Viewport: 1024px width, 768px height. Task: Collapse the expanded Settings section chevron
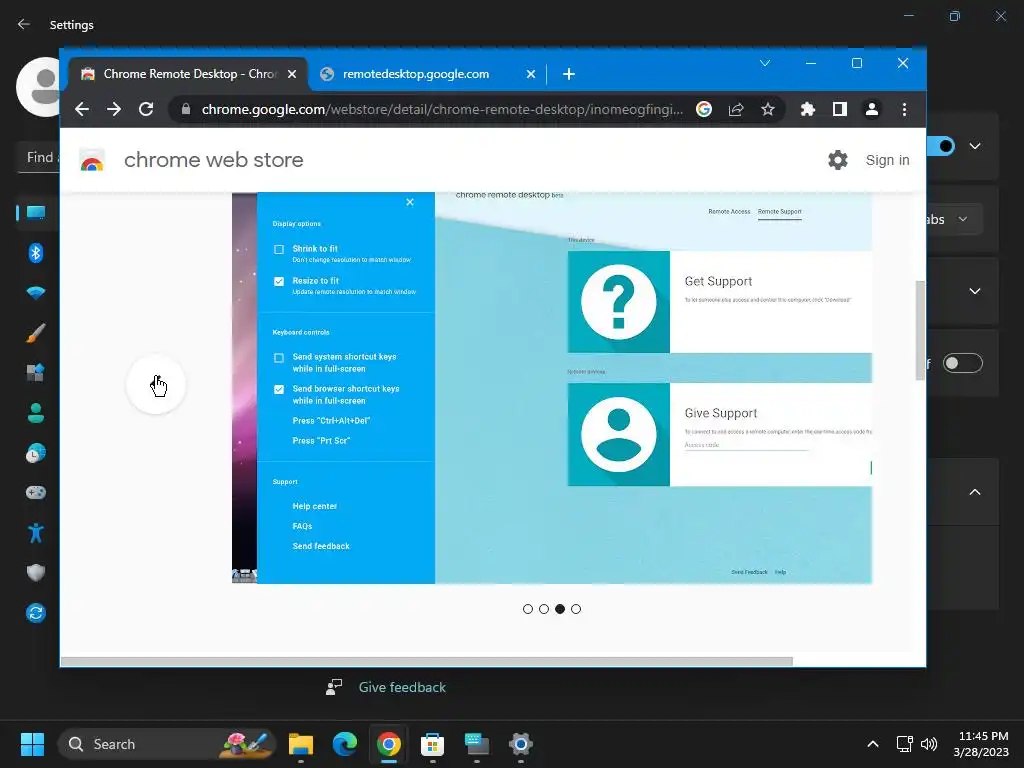pyautogui.click(x=975, y=492)
